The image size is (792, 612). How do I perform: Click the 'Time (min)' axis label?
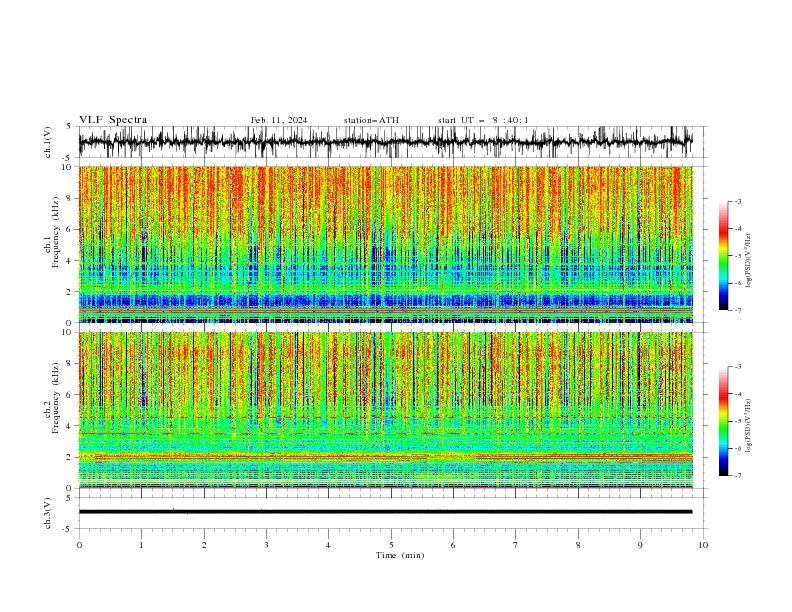click(x=400, y=555)
